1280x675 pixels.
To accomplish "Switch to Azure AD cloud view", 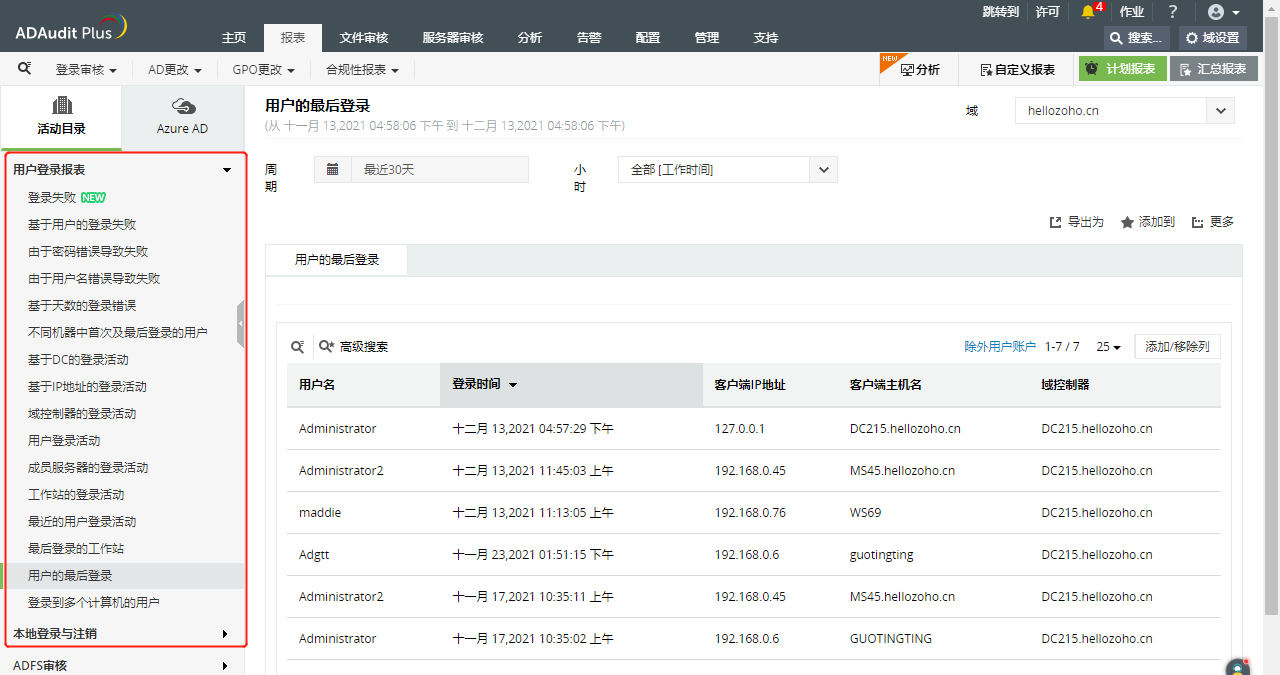I will point(183,116).
